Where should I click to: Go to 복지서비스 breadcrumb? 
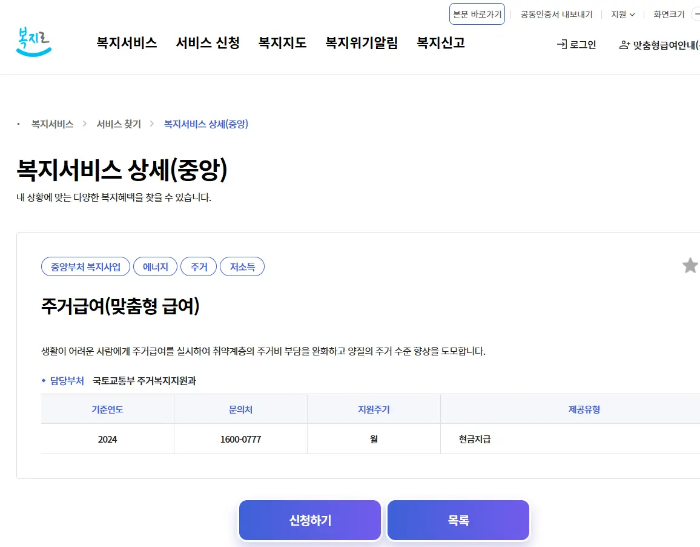point(52,124)
